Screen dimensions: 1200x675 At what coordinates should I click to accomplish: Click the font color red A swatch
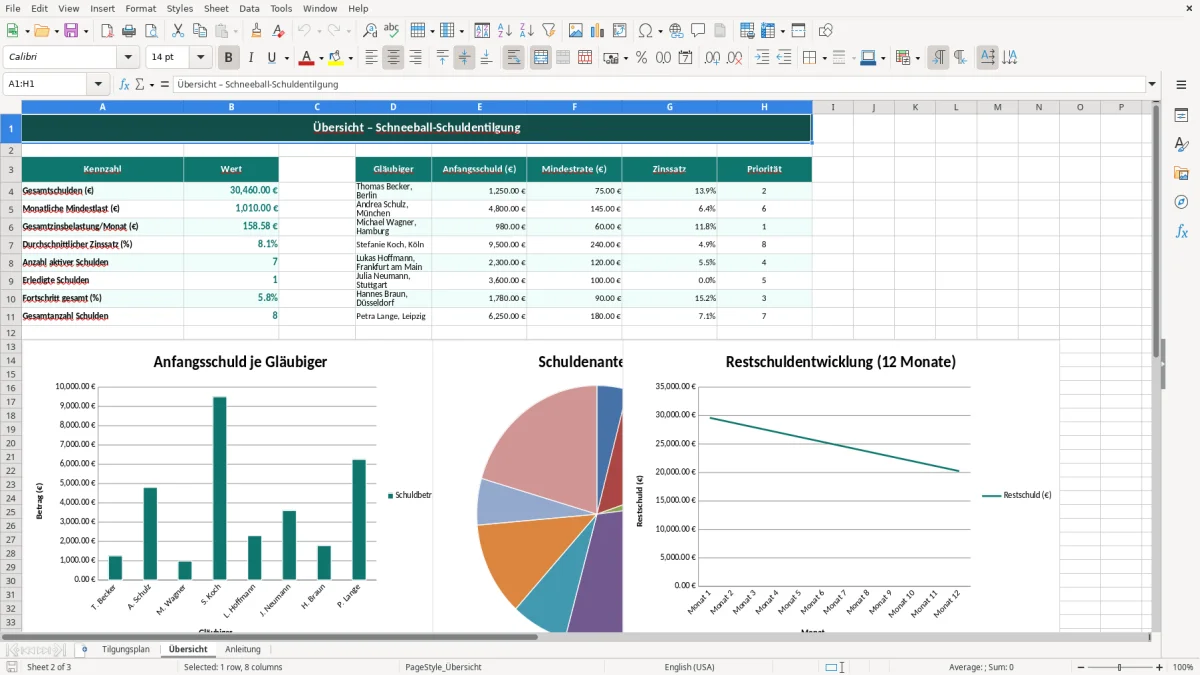click(307, 58)
